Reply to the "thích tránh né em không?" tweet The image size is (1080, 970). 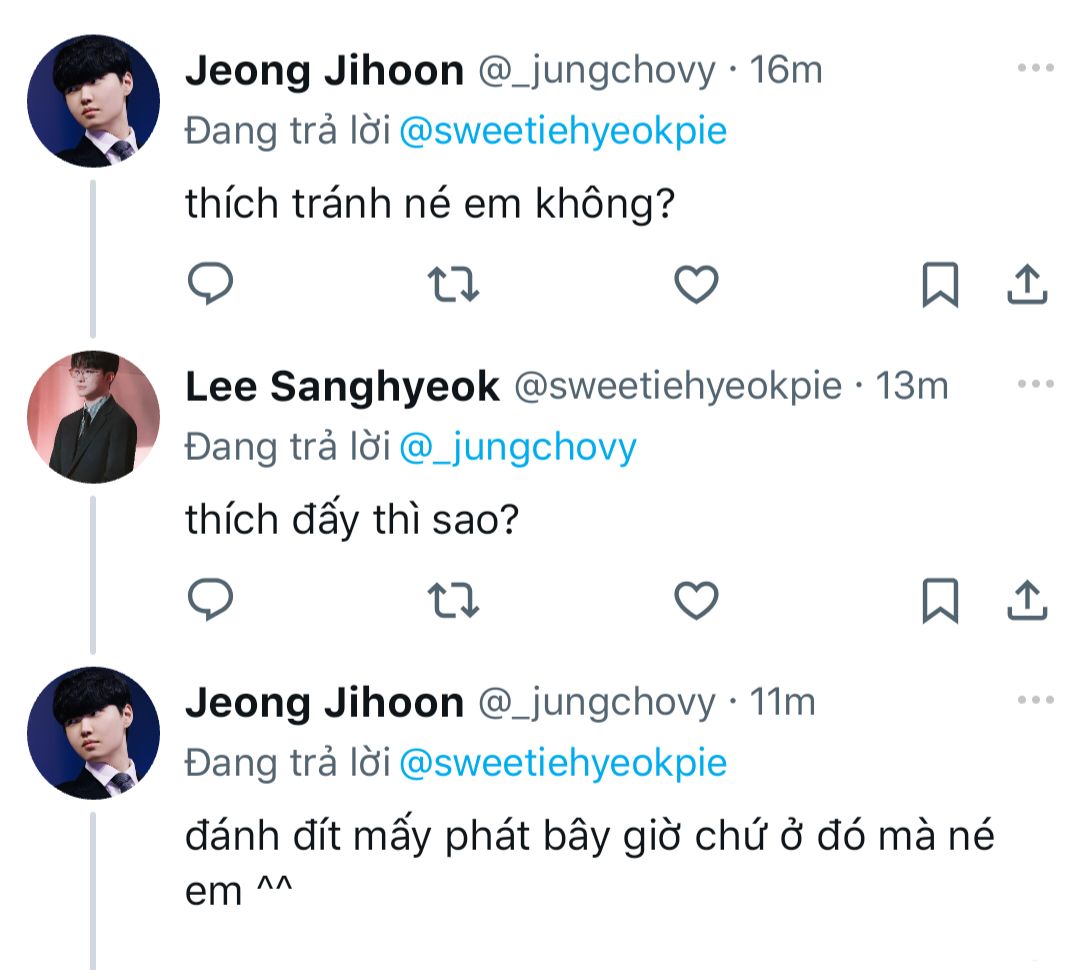click(211, 285)
